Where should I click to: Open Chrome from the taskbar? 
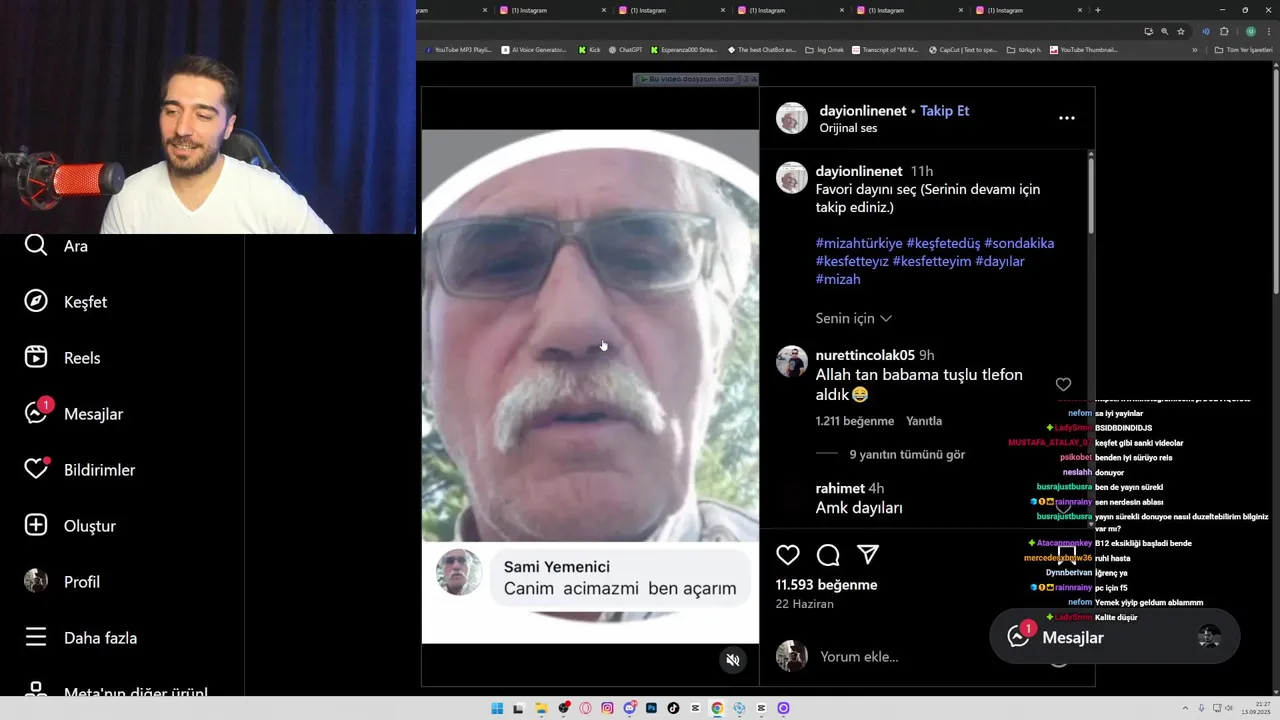(717, 708)
